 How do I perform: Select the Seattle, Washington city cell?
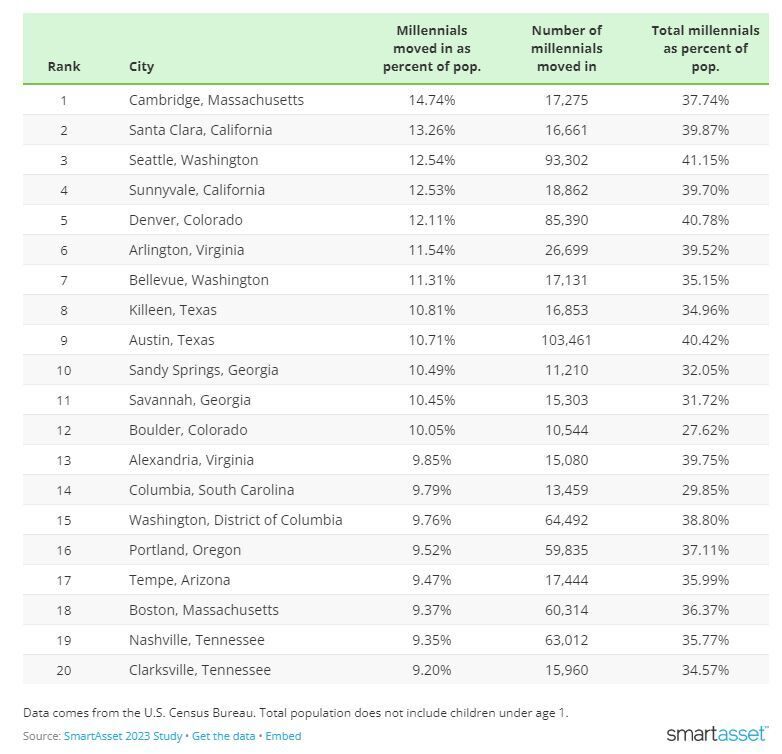coord(193,160)
